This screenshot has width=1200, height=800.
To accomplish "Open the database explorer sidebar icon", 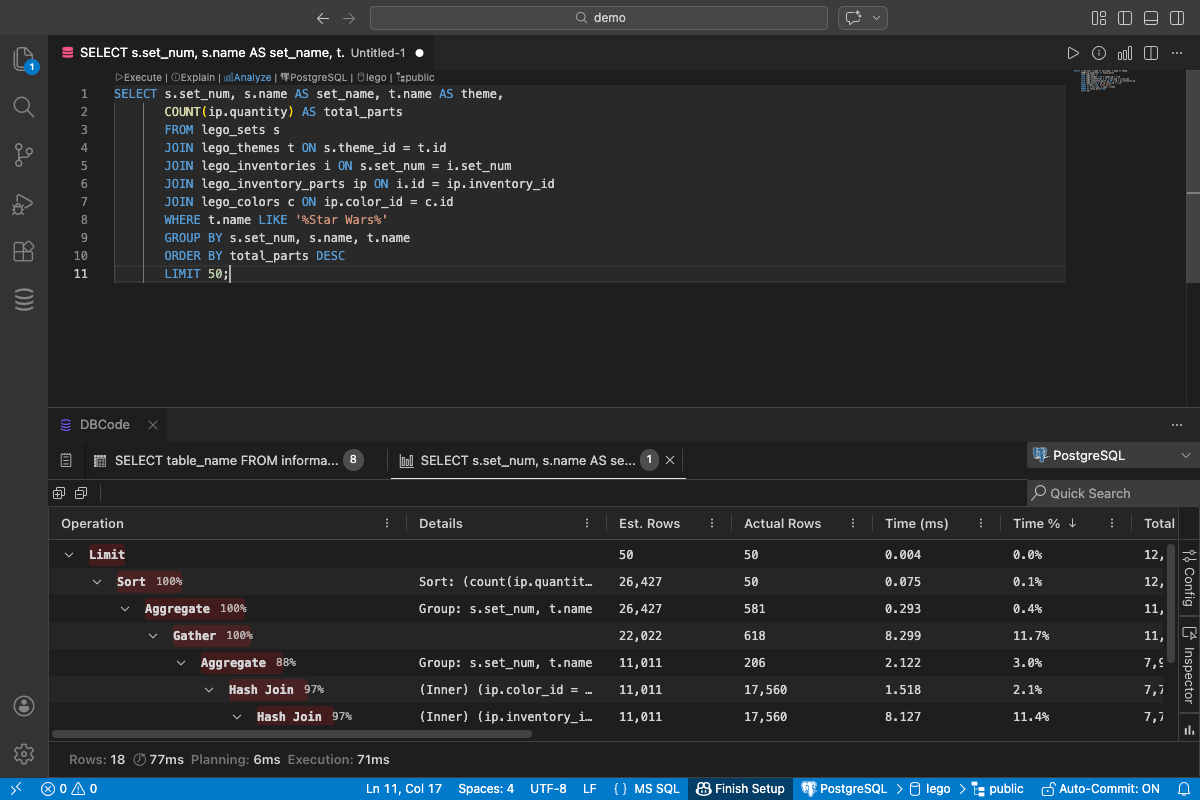I will pyautogui.click(x=24, y=299).
